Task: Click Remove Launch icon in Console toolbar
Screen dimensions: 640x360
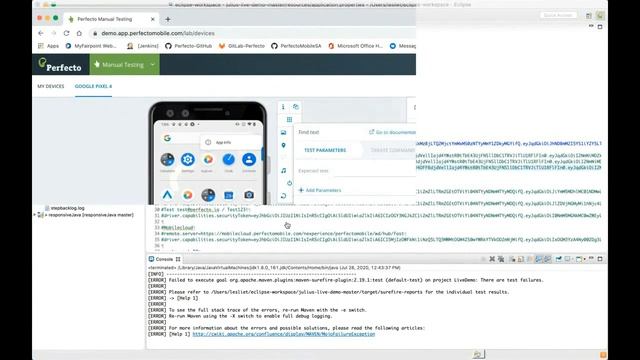Action: click(x=492, y=259)
